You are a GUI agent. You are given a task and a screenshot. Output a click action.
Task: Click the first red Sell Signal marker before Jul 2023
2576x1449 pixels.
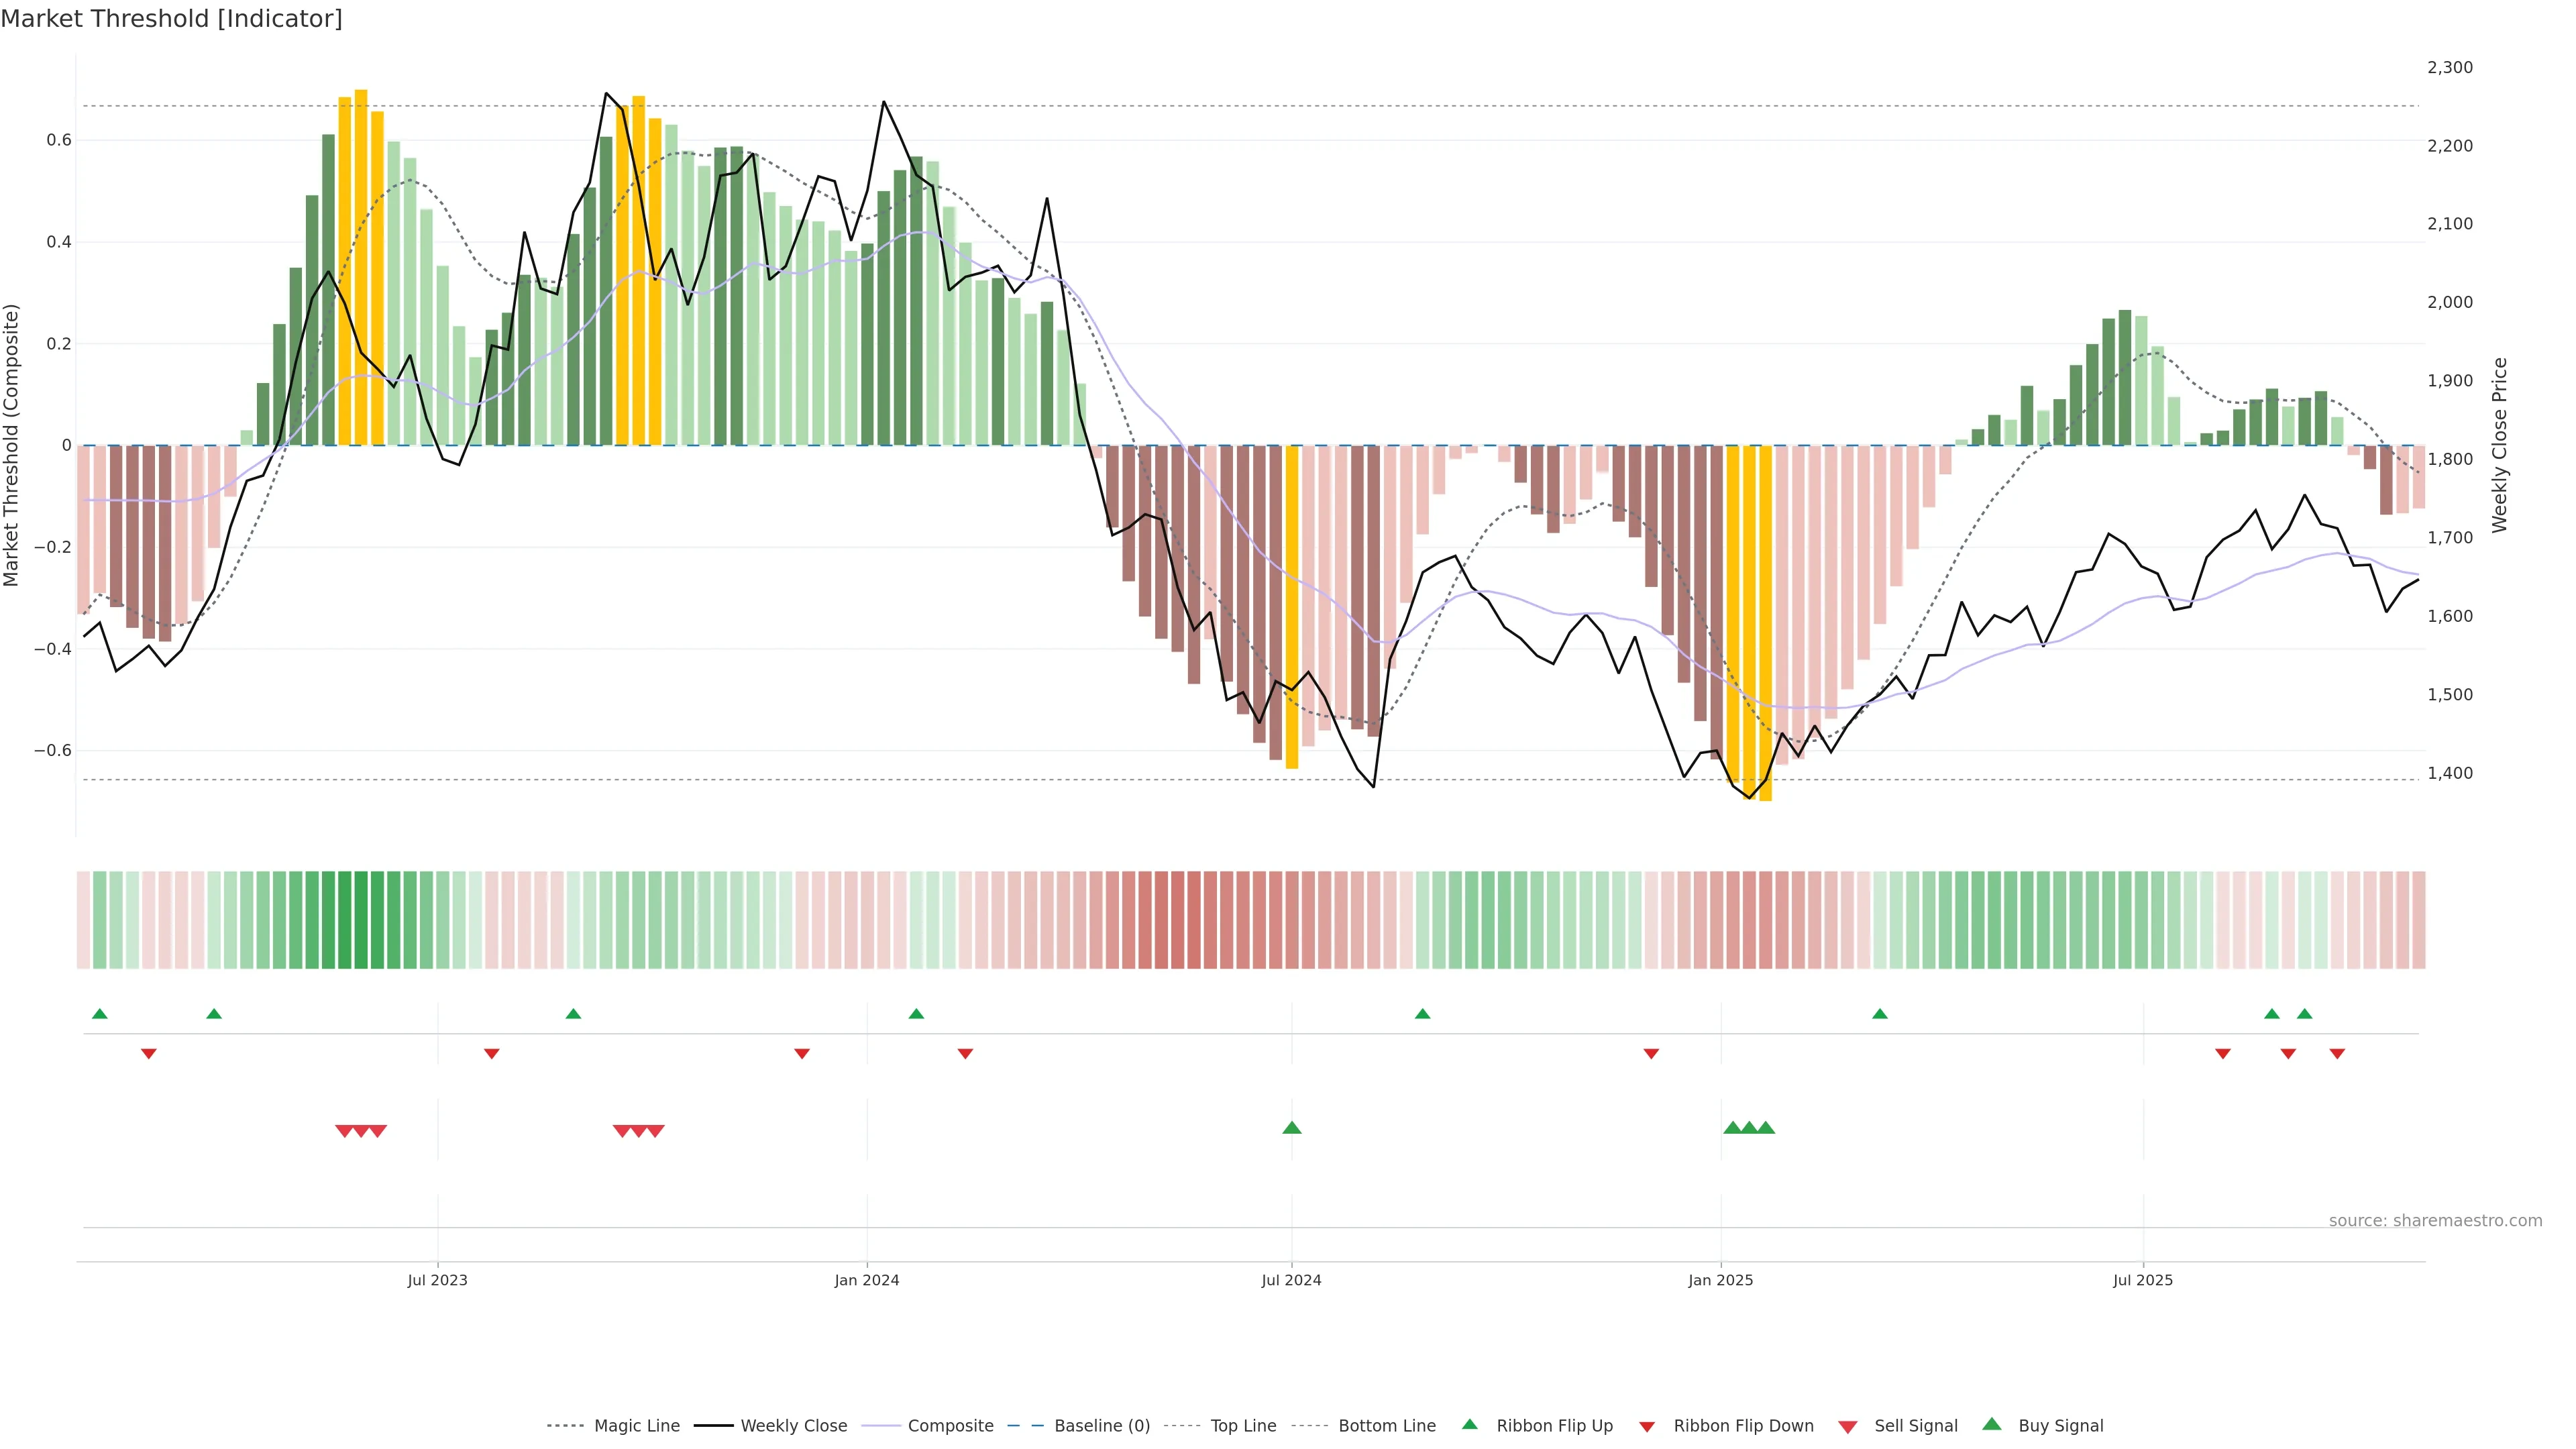tap(344, 1131)
